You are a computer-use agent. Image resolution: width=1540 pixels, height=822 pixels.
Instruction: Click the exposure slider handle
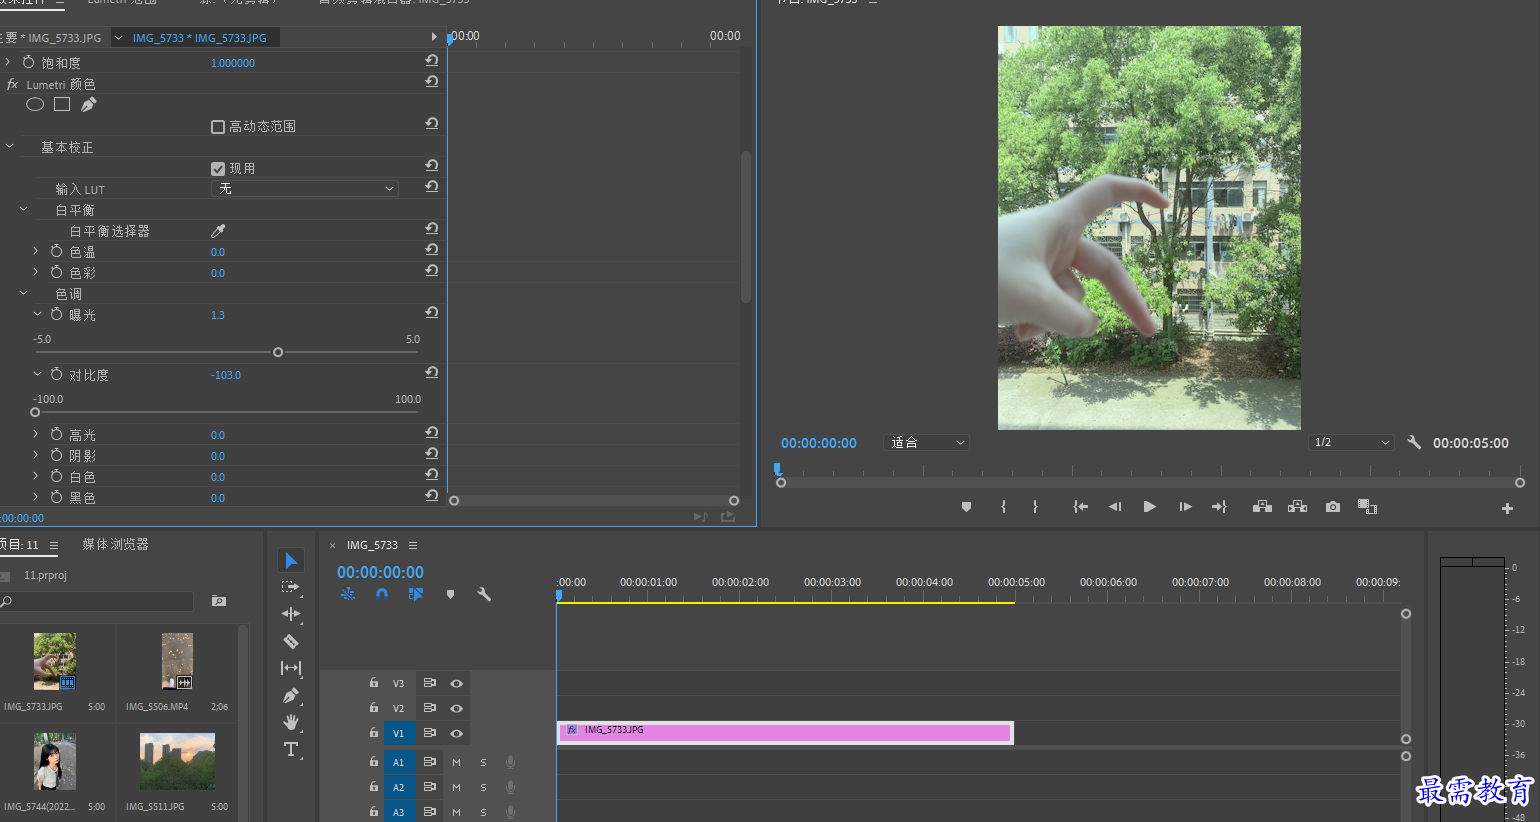pyautogui.click(x=278, y=352)
